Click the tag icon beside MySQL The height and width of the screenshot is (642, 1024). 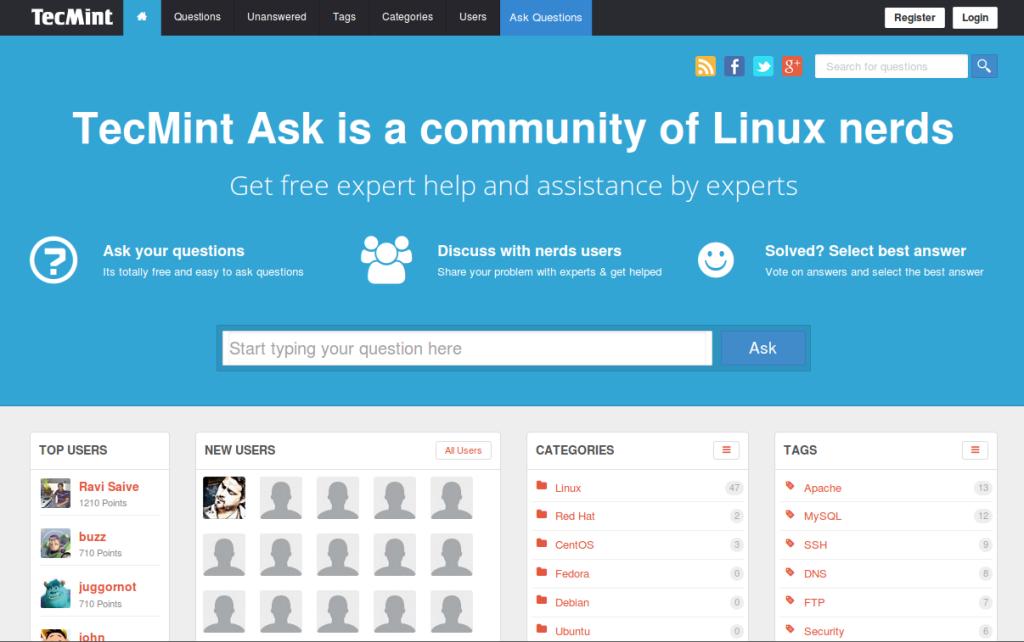tap(790, 515)
